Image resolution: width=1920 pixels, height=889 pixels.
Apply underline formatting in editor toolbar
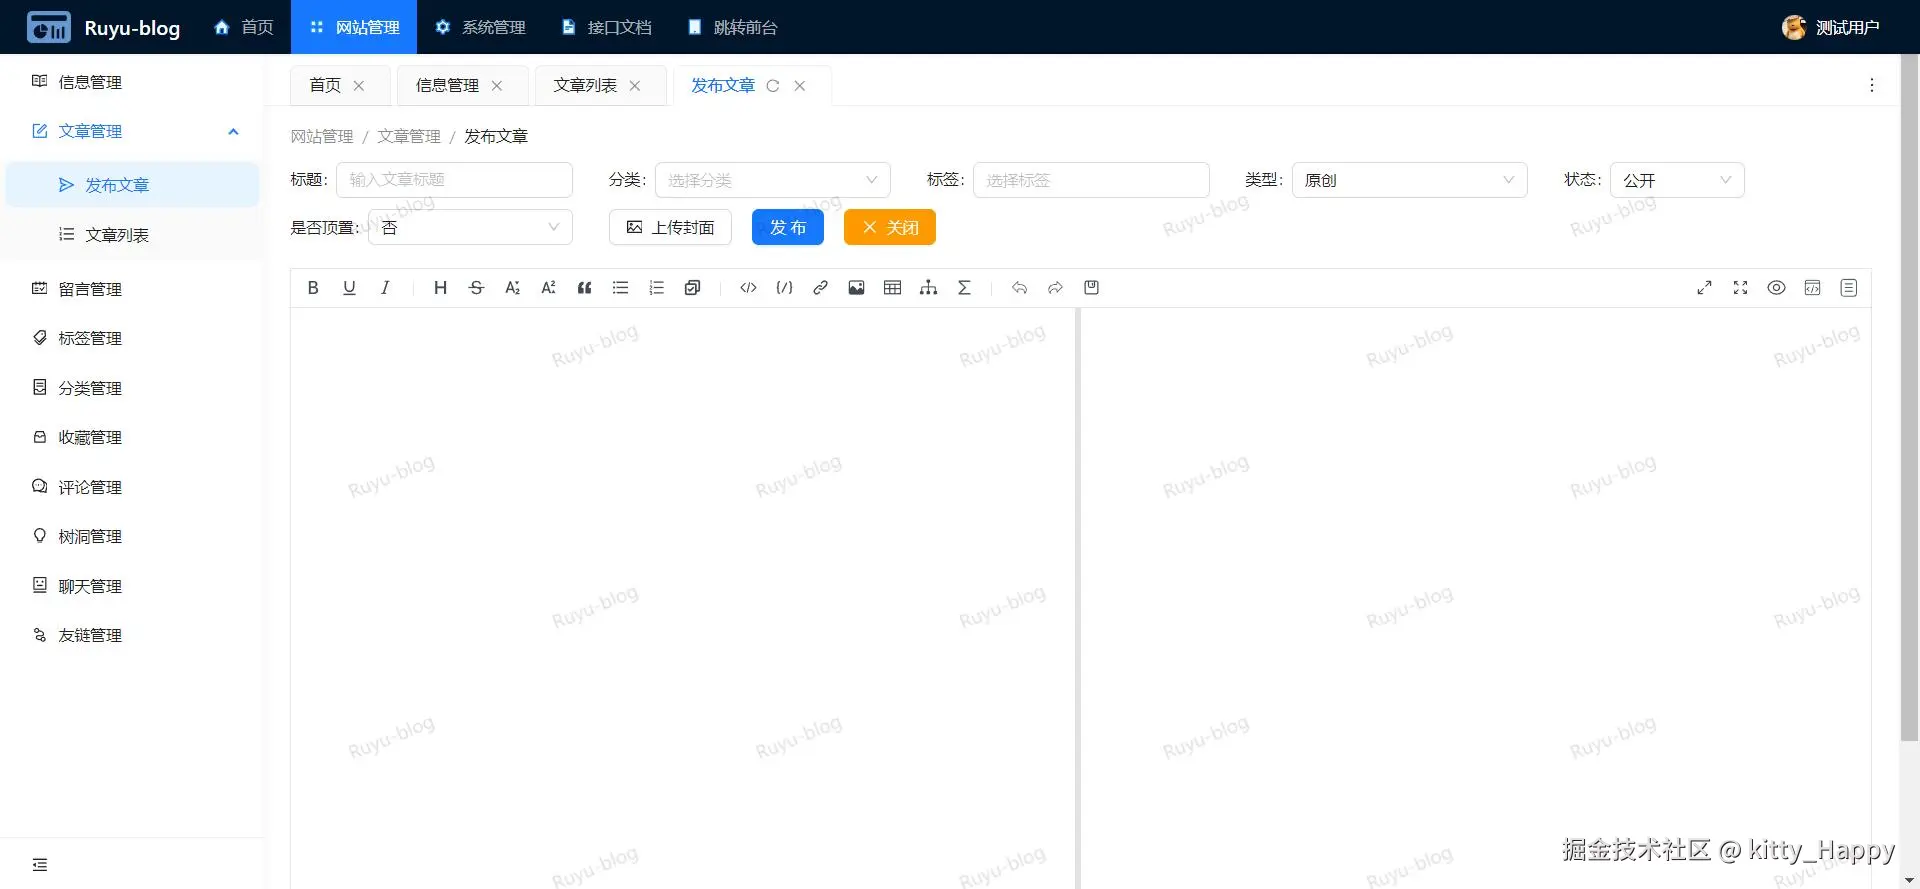click(349, 288)
